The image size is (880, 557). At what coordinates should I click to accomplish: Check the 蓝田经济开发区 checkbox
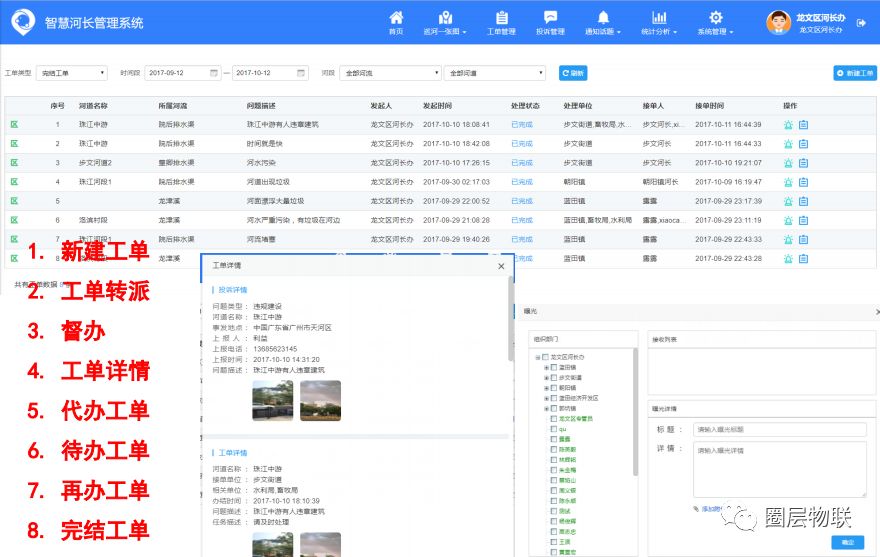coord(553,398)
